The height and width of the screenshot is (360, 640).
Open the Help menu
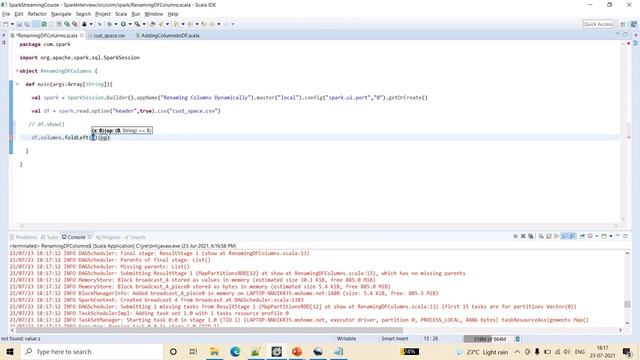173,14
